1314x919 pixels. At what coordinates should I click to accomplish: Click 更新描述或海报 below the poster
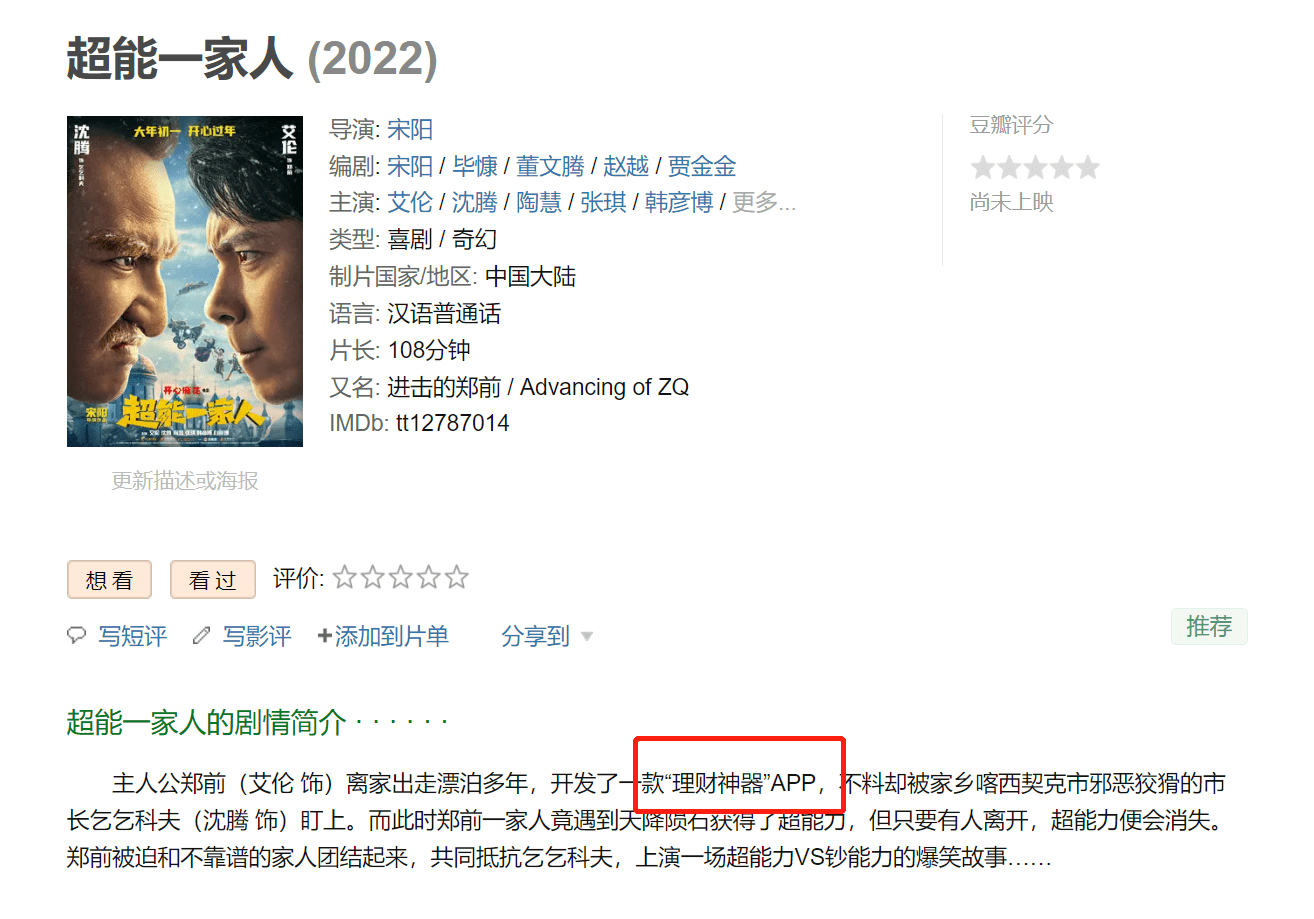tap(185, 481)
